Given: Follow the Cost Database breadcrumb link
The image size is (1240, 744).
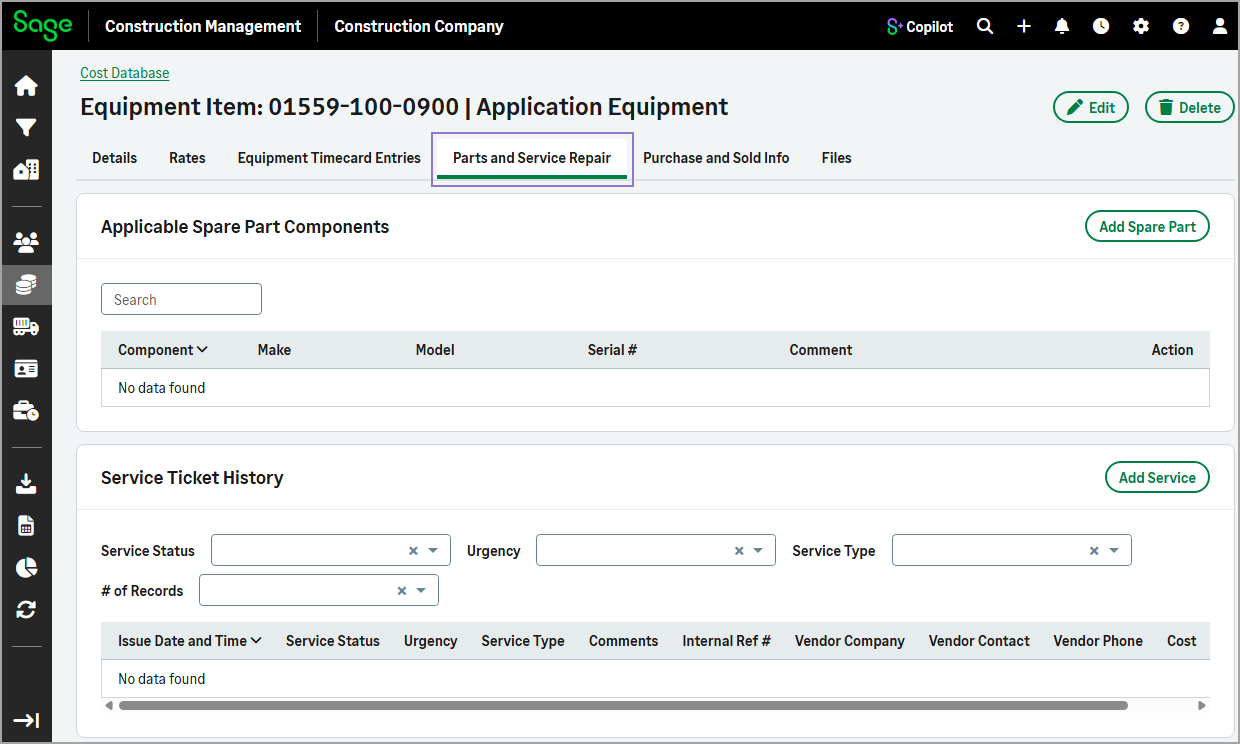Looking at the screenshot, I should 125,73.
